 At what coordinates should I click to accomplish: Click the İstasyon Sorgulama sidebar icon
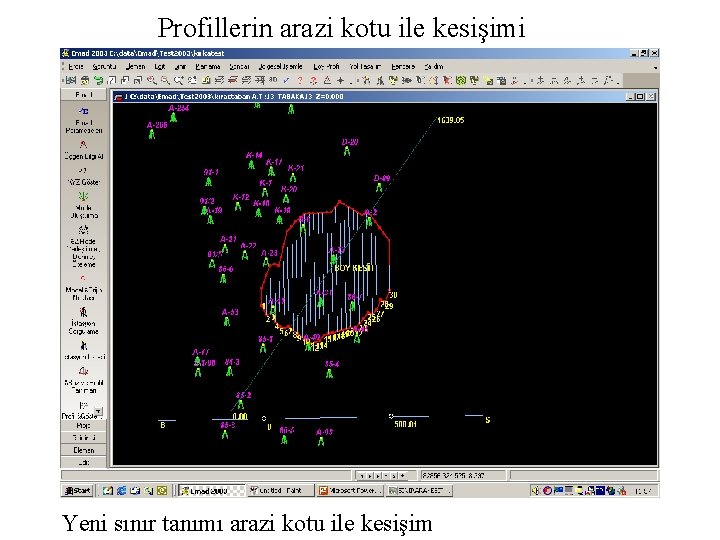click(x=83, y=312)
